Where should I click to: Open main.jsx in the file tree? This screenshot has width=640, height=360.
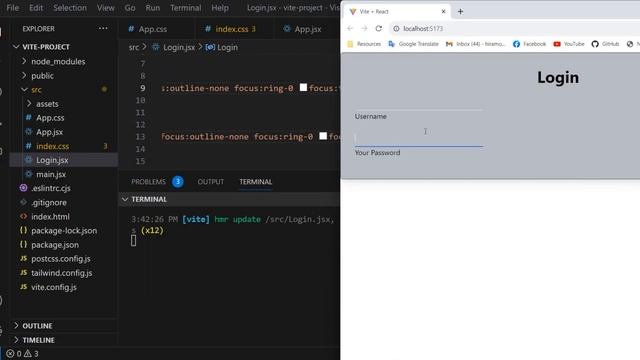[x=51, y=174]
